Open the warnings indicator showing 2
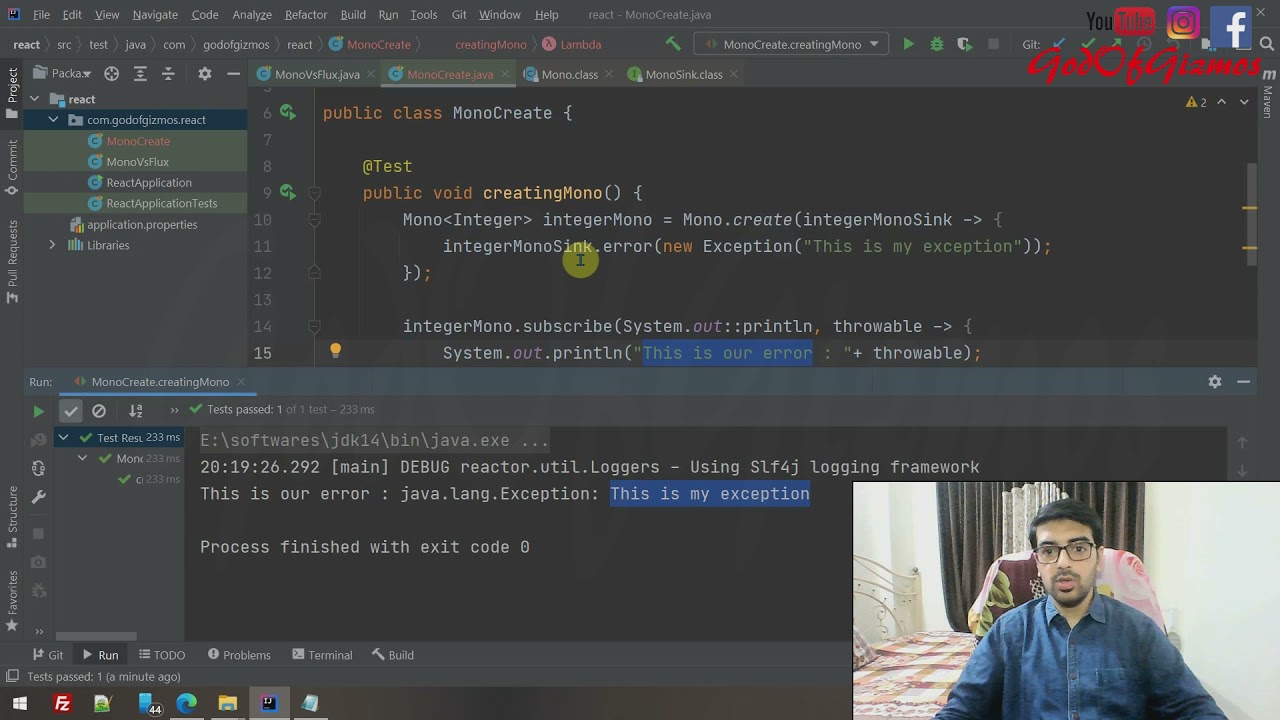The height and width of the screenshot is (720, 1280). pyautogui.click(x=1196, y=102)
